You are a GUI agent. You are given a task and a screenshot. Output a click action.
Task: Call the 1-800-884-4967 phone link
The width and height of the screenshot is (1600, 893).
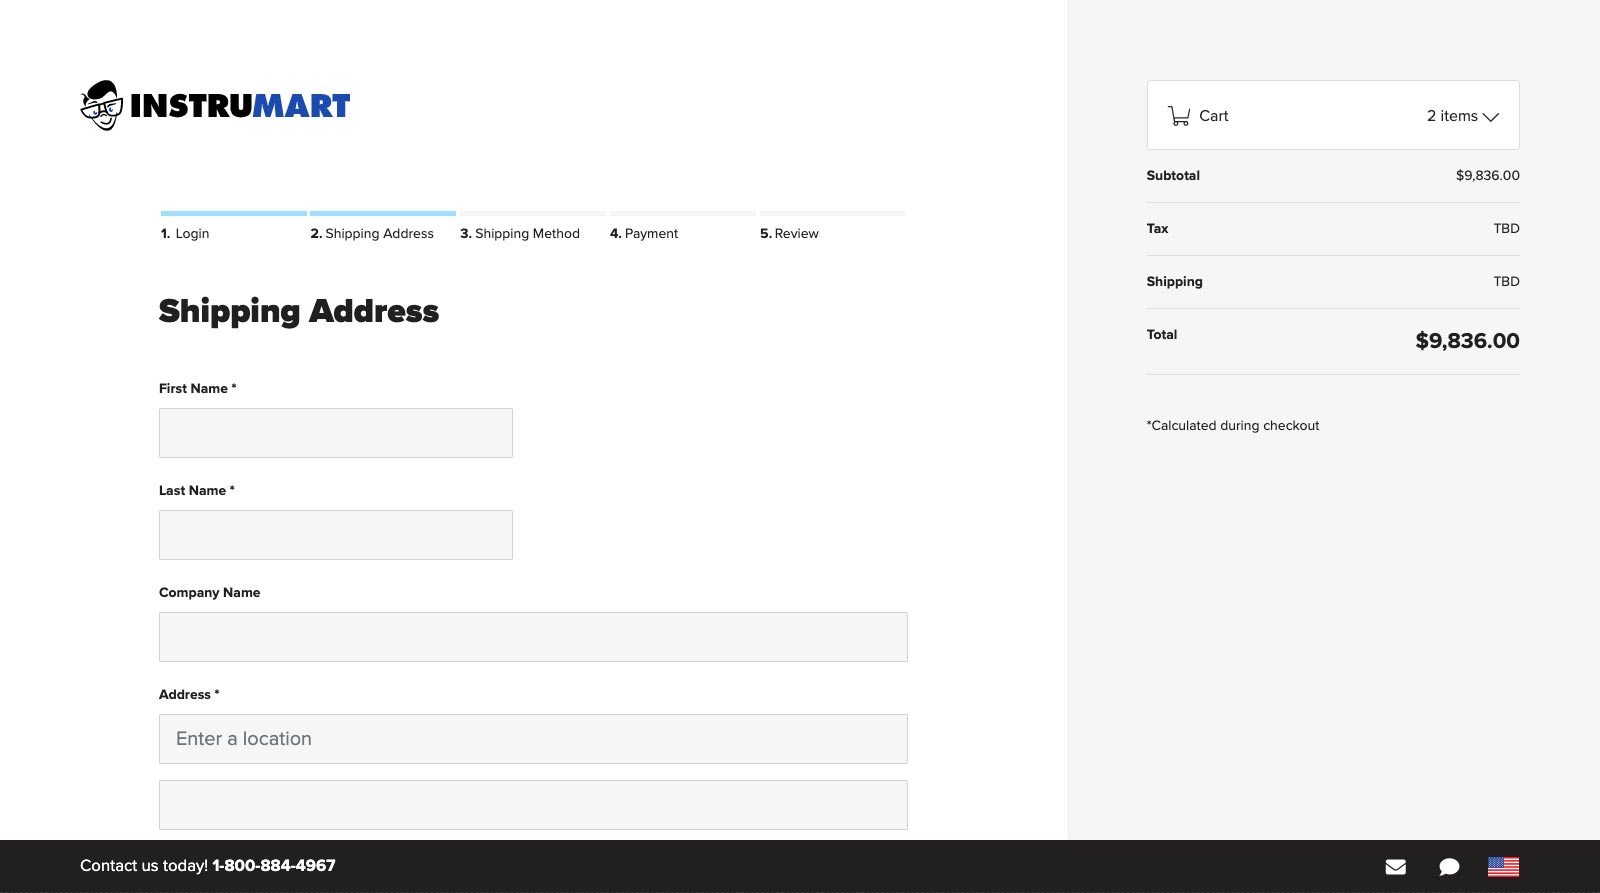point(273,866)
